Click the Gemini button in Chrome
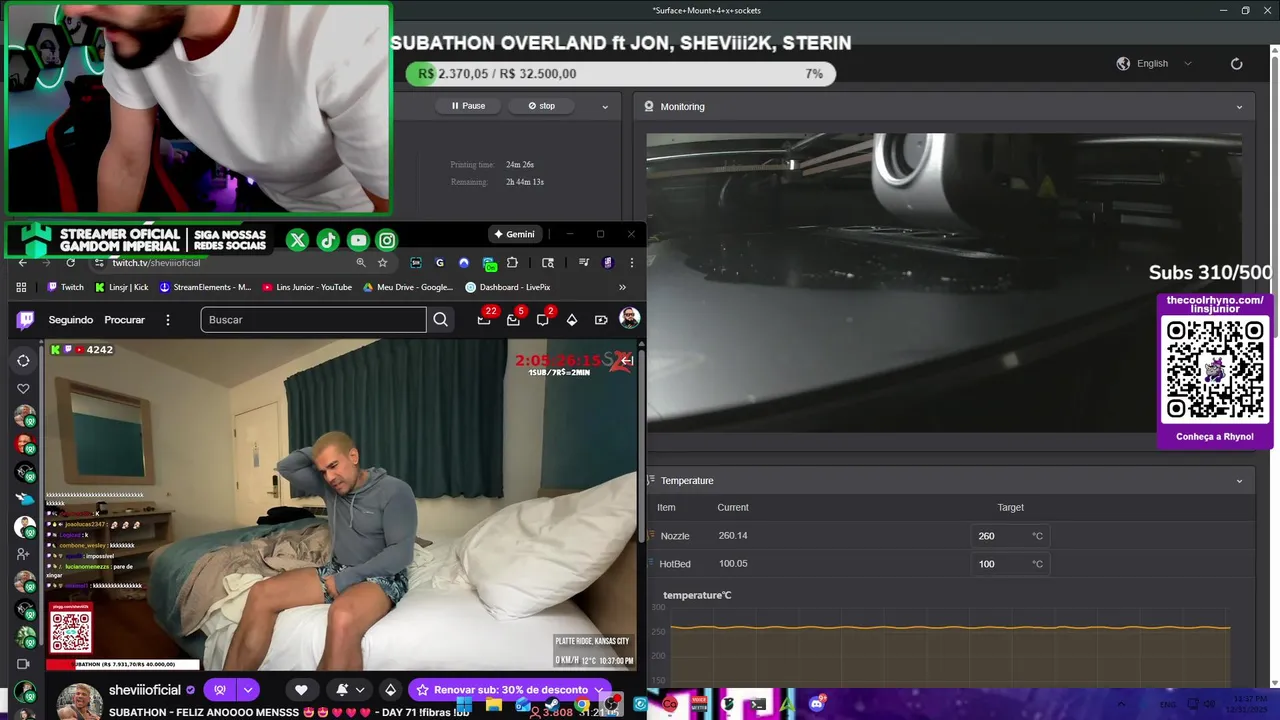Image resolution: width=1280 pixels, height=720 pixels. [x=514, y=234]
